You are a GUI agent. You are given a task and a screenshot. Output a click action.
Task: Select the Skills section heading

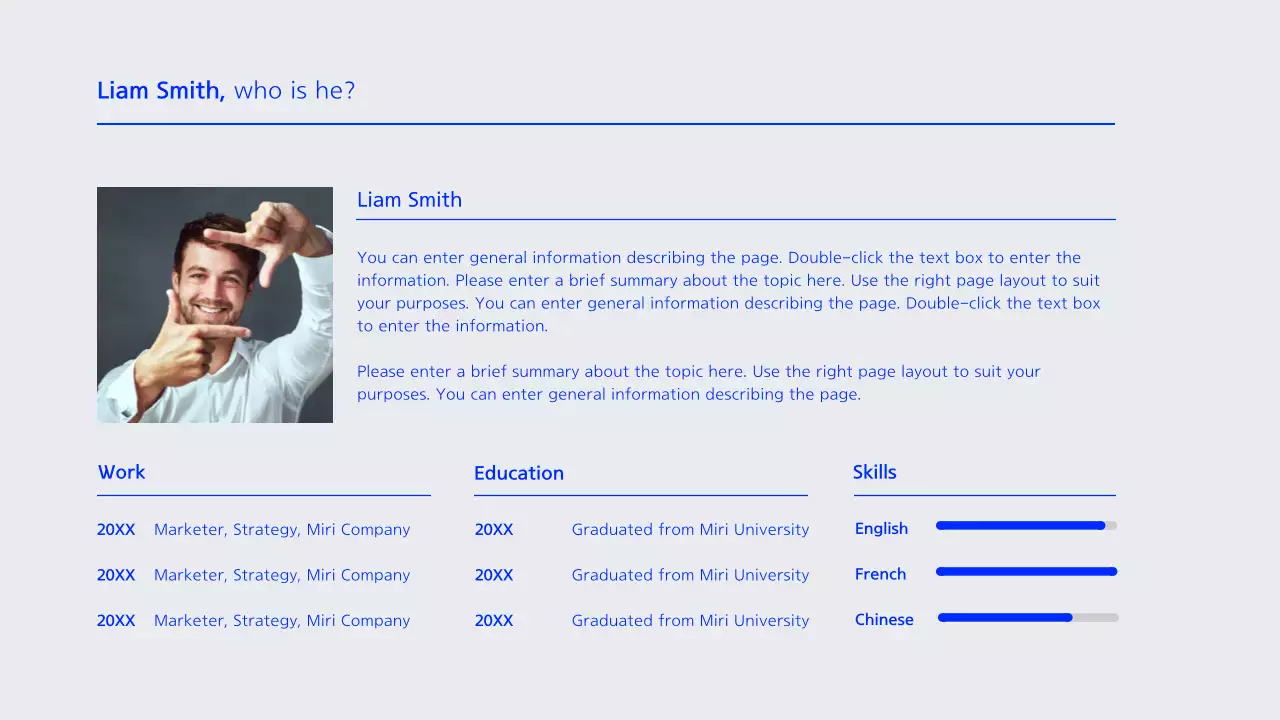click(x=874, y=471)
